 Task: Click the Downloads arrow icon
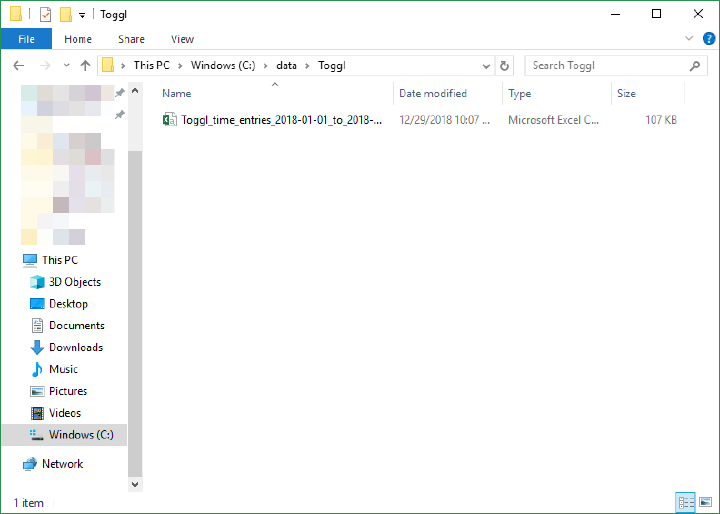(x=37, y=347)
